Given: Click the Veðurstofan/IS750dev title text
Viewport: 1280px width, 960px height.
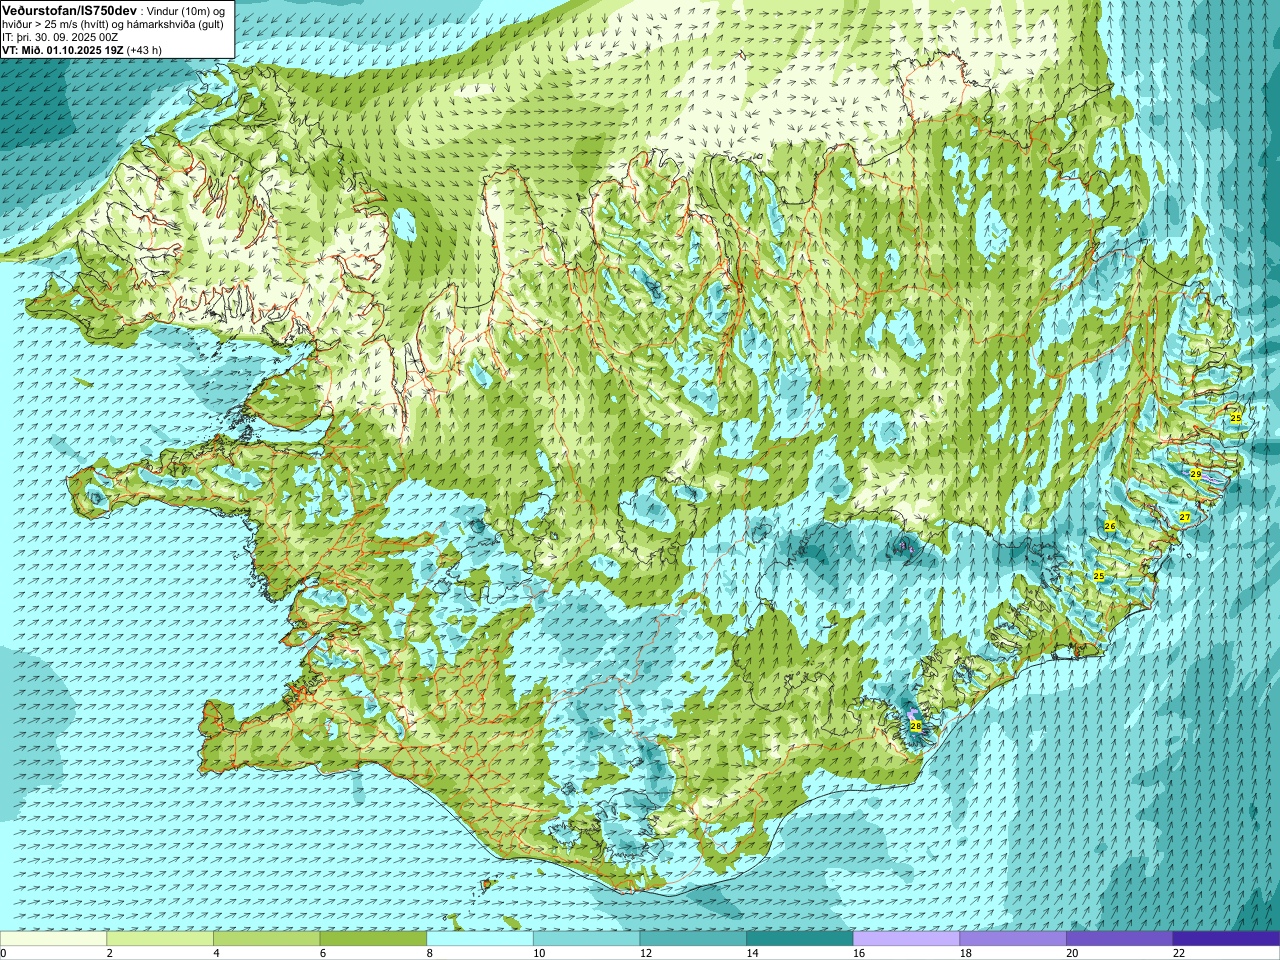Looking at the screenshot, I should (69, 9).
